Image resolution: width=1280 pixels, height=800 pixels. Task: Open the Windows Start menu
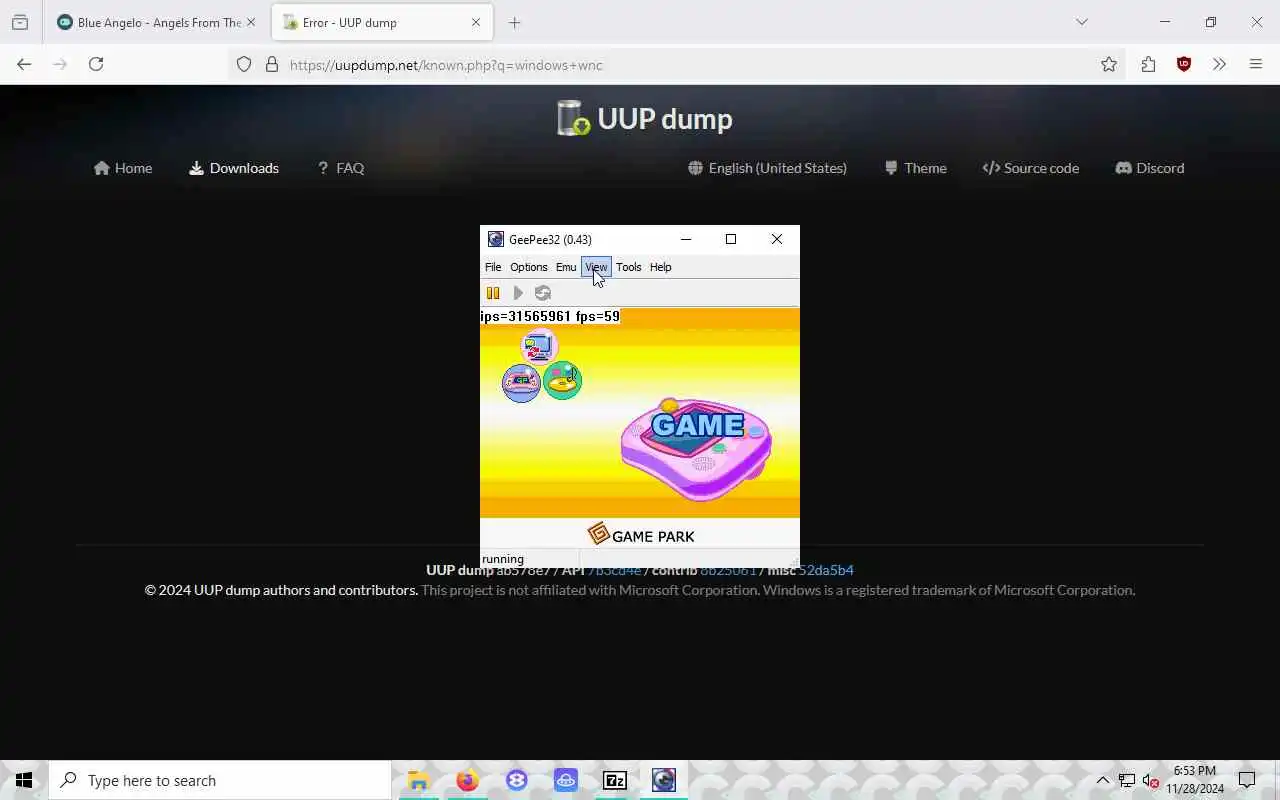click(x=24, y=780)
